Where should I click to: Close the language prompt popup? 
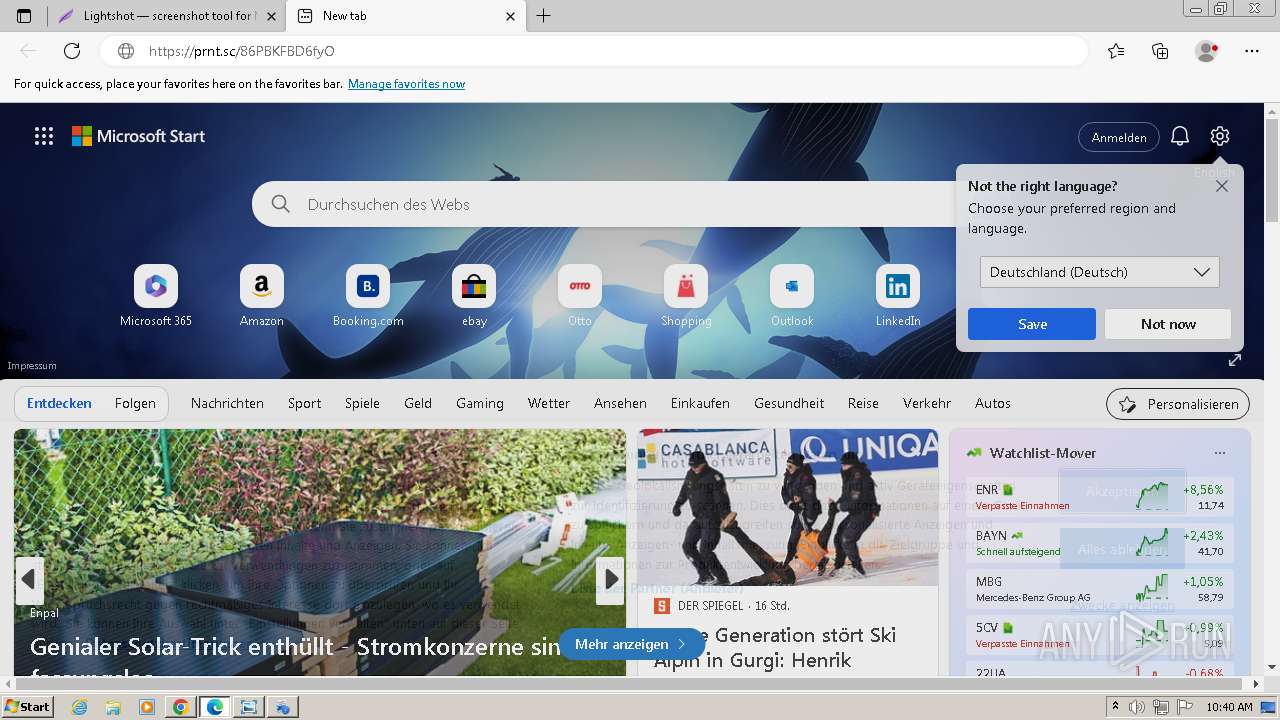pos(1222,186)
